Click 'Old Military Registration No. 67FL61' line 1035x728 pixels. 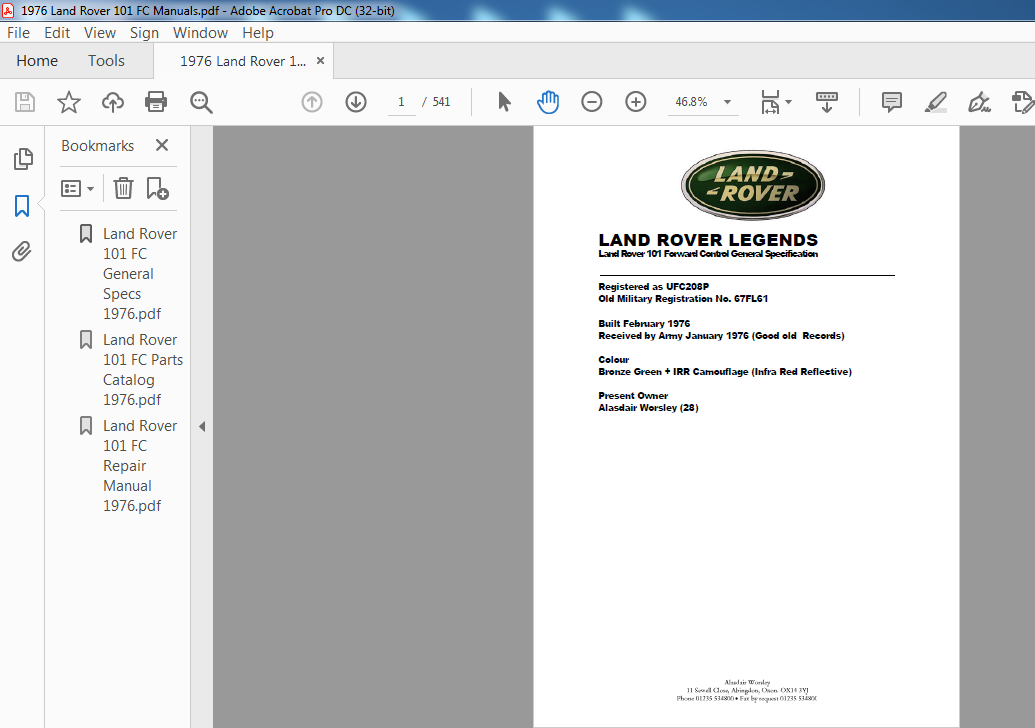pos(683,298)
